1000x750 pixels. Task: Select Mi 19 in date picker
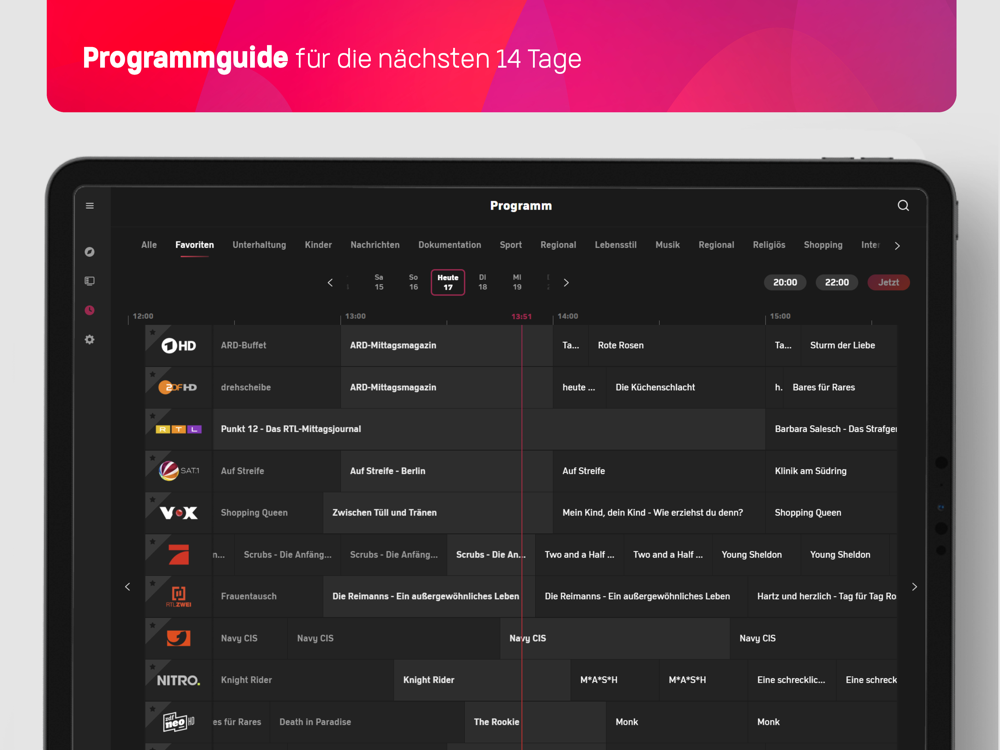click(517, 283)
